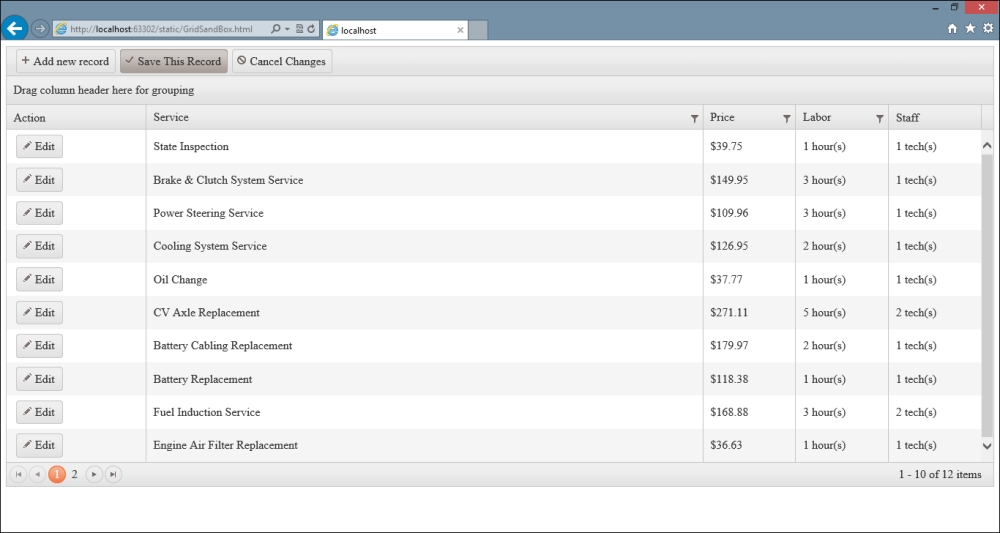1000x533 pixels.
Task: Go to previous page of grid
Action: click(38, 474)
